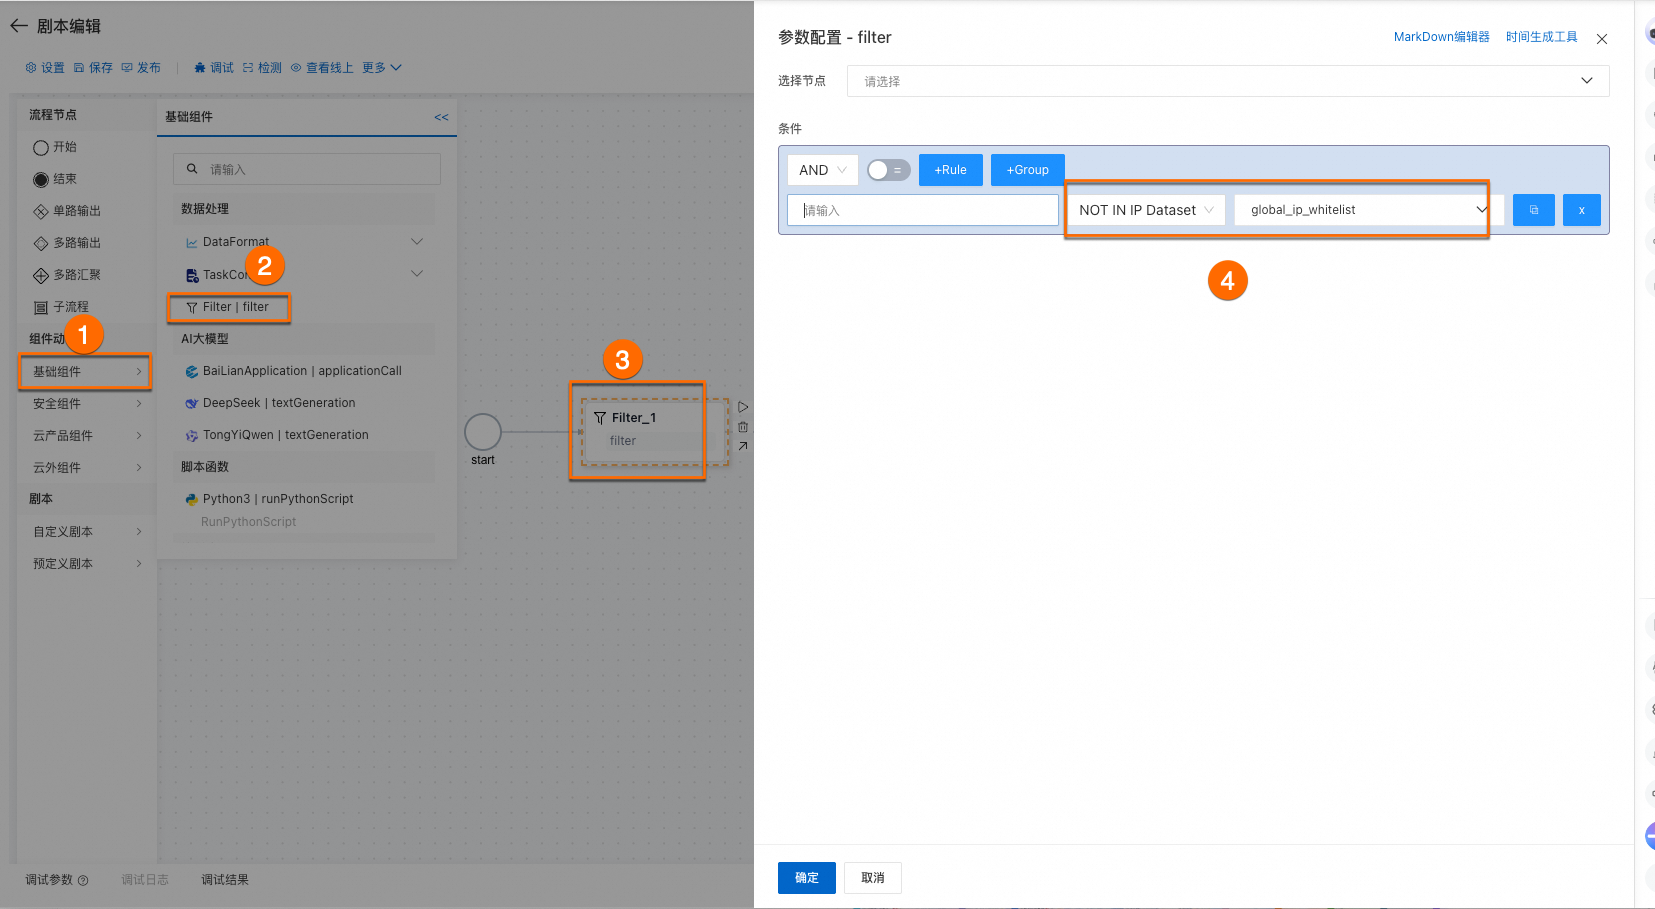Open the AND logic operator dropdown
This screenshot has height=909, width=1655.
click(x=822, y=170)
